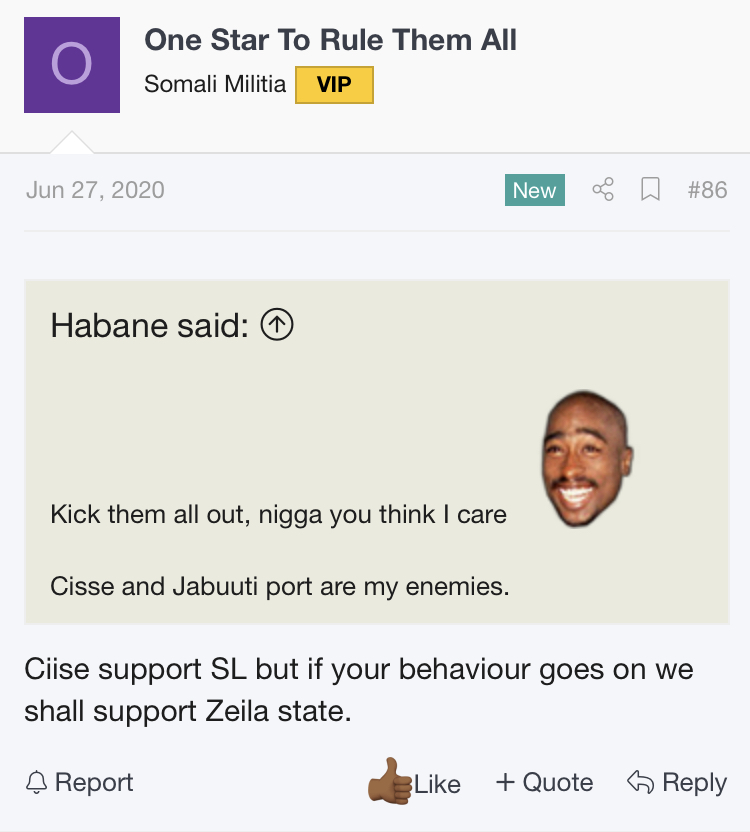Open the Jun 27, 2020 post timestamp
750x832 pixels.
pyautogui.click(x=95, y=190)
